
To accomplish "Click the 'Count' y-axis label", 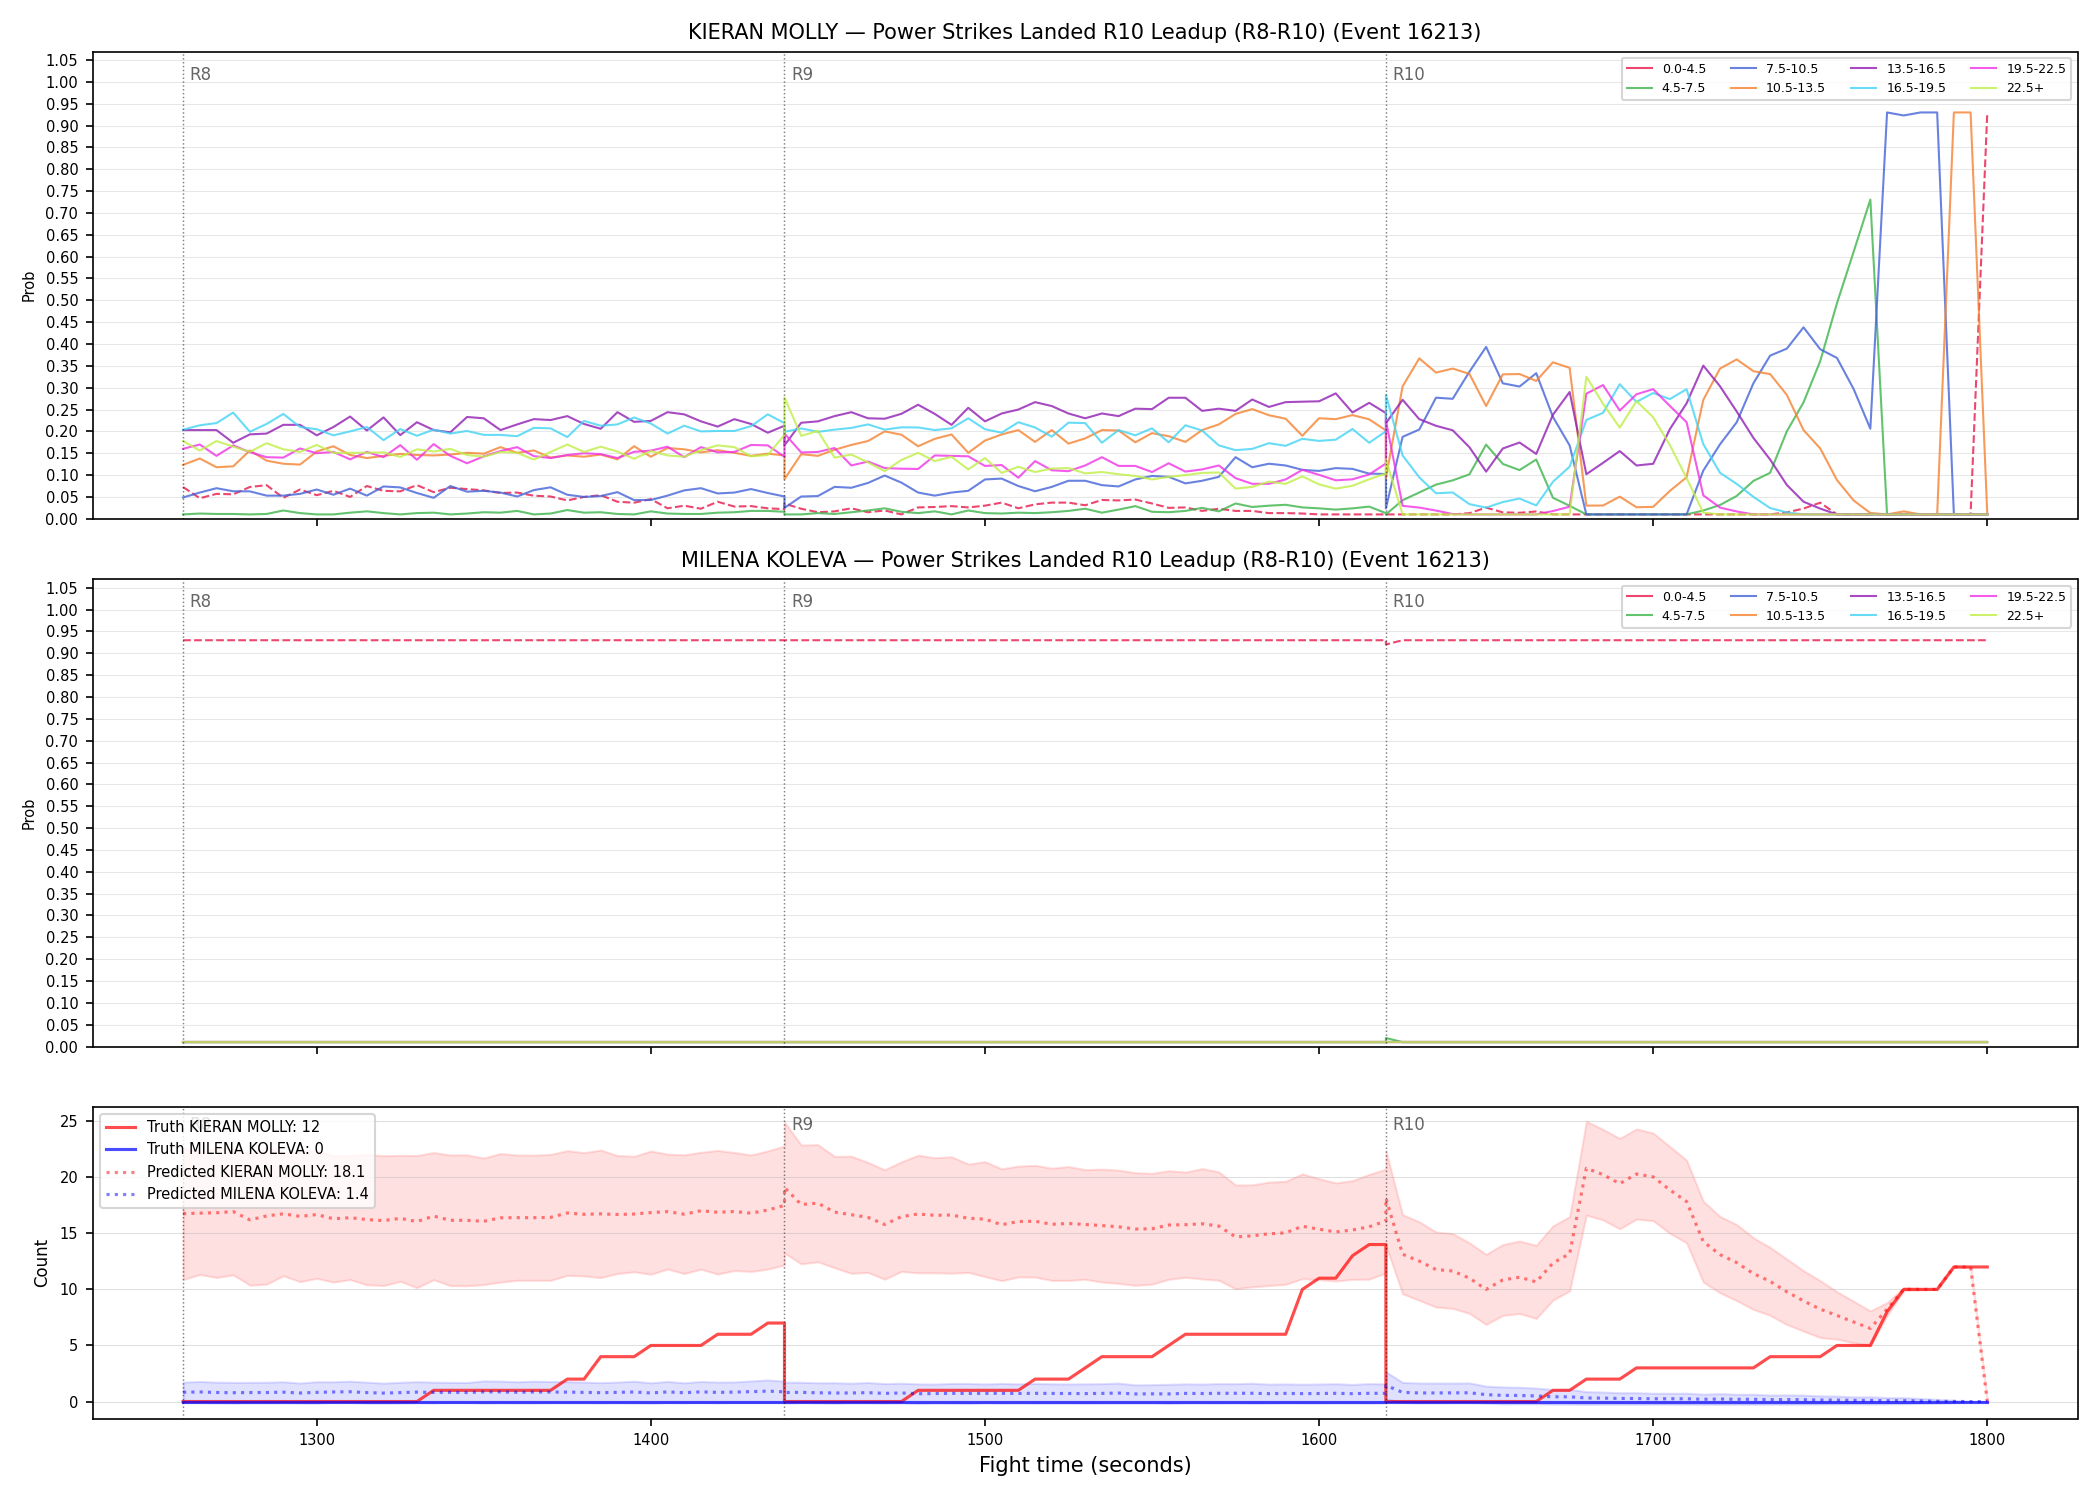I will [x=41, y=1263].
